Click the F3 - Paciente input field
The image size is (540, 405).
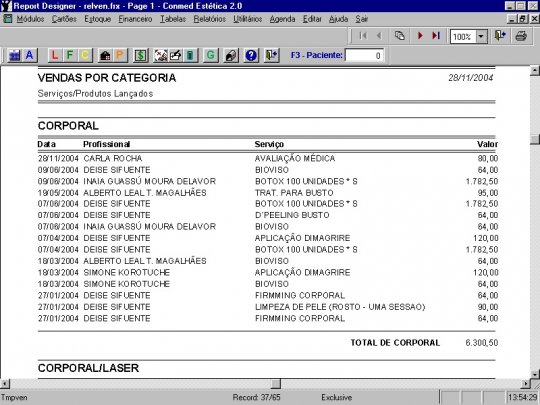364,55
